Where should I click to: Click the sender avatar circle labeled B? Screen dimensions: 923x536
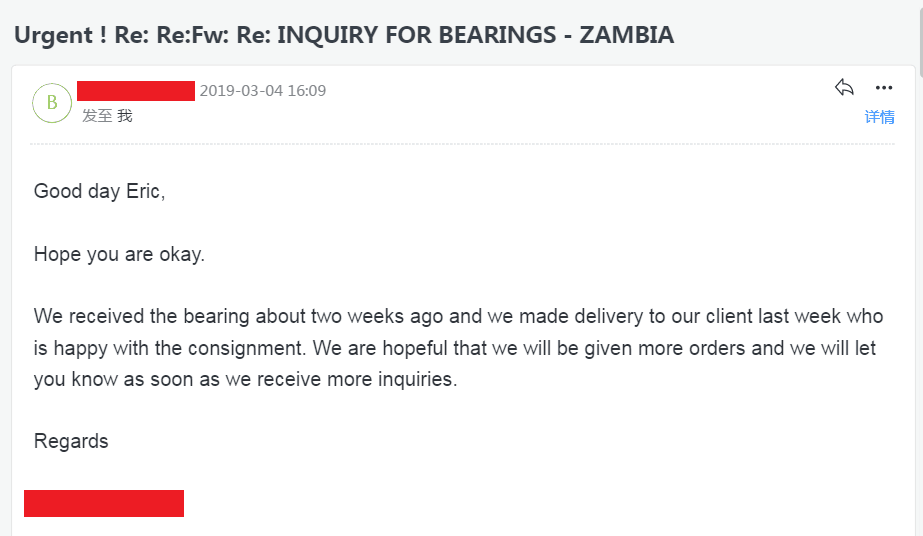[52, 103]
